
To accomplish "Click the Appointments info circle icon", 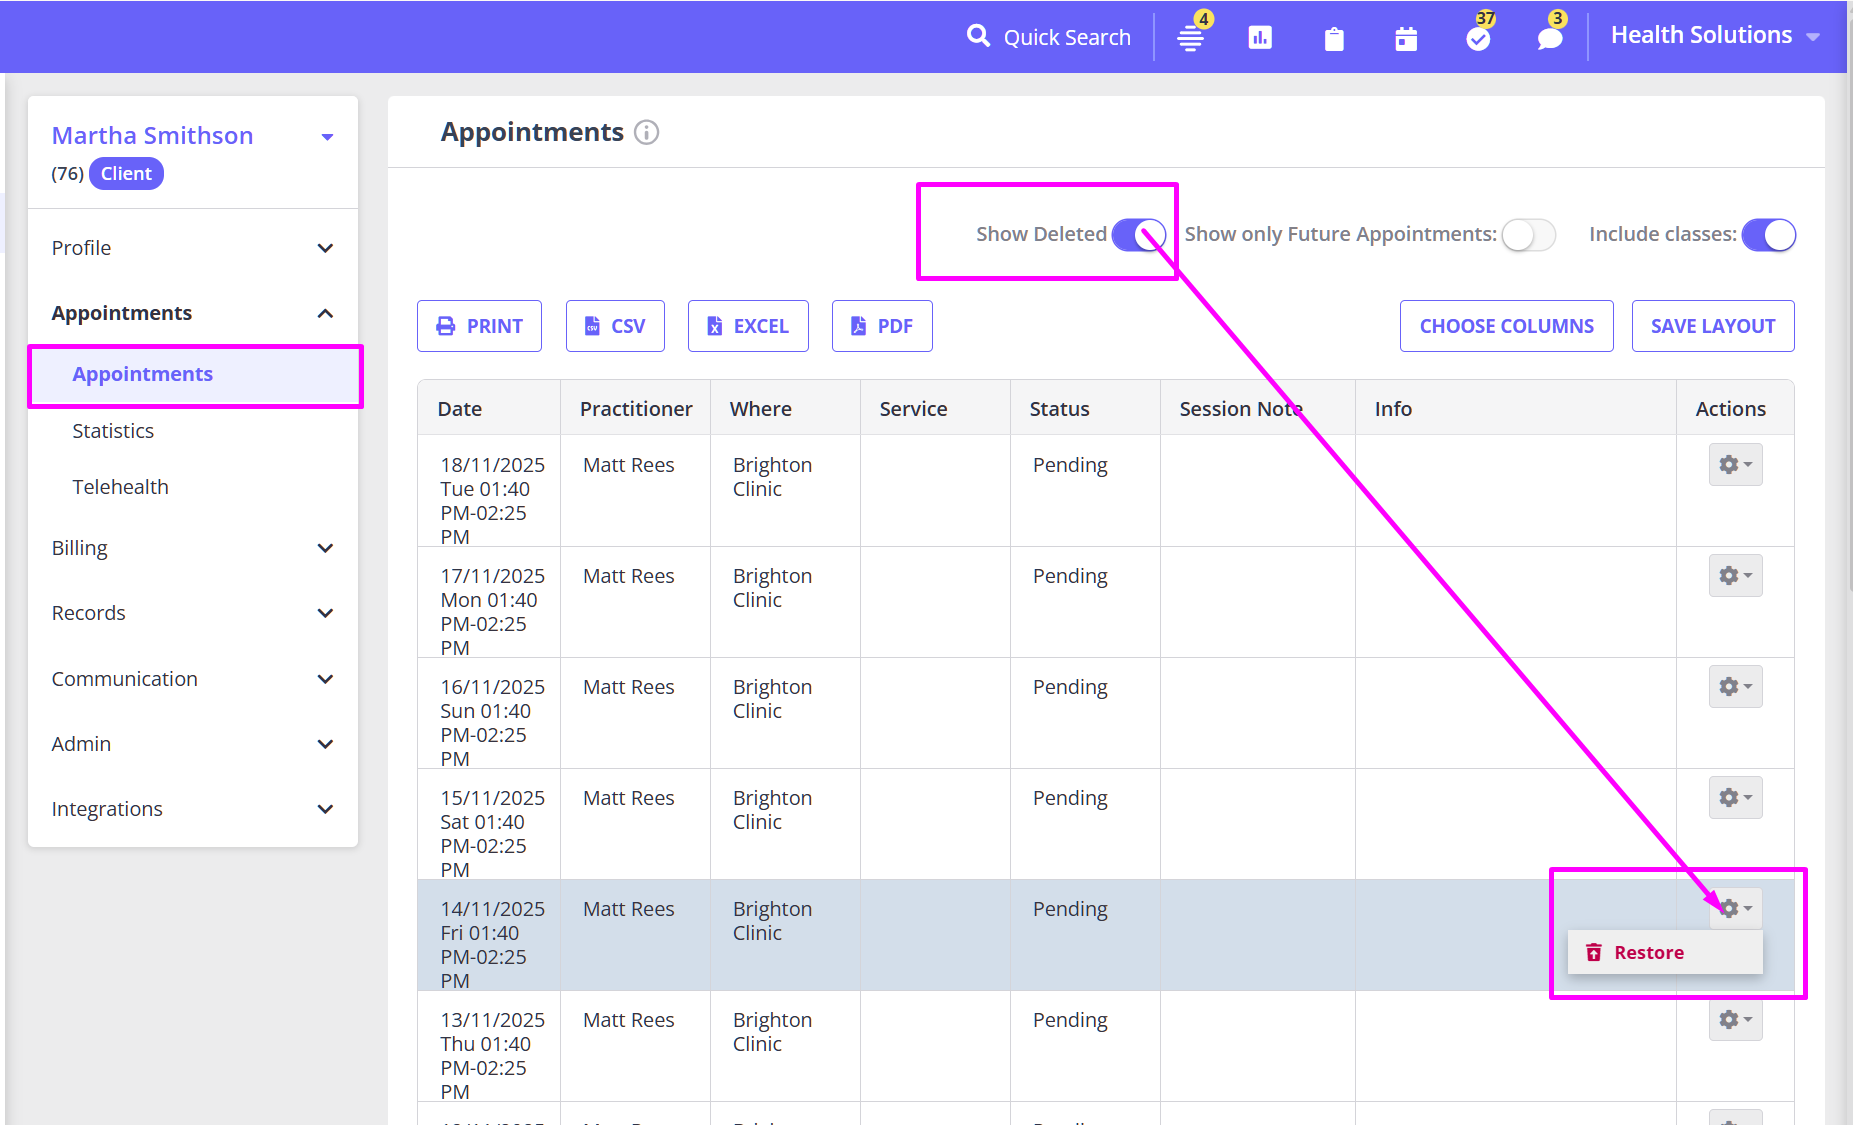I will [647, 132].
